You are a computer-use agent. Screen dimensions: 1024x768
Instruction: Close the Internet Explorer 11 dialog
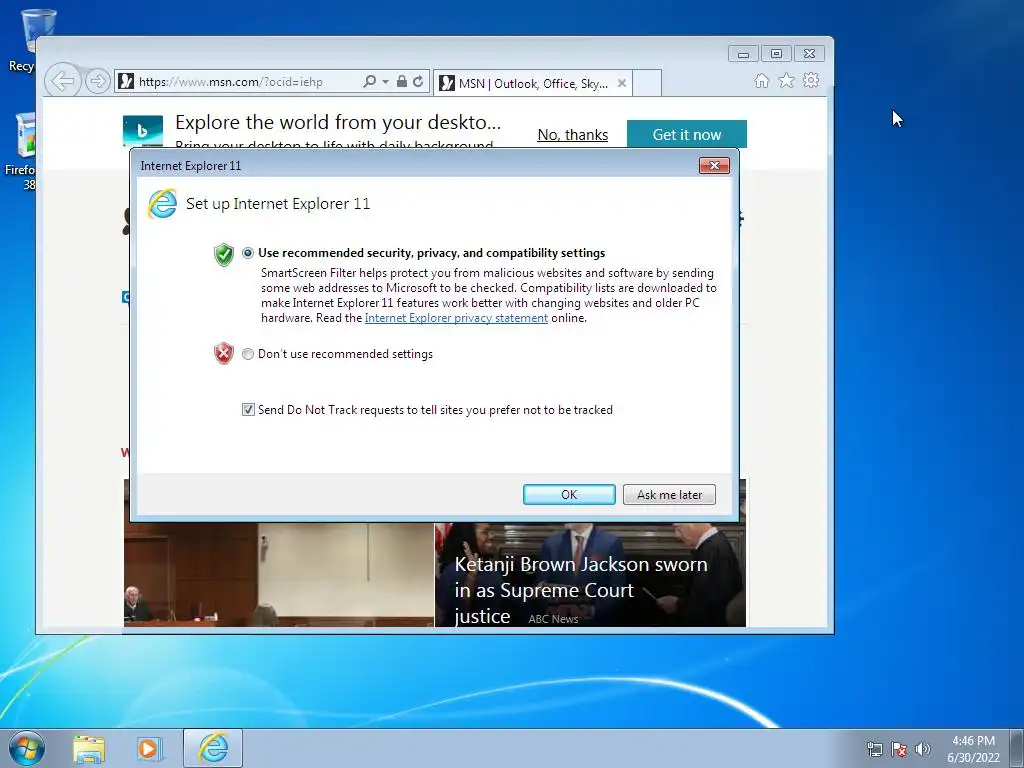[x=714, y=166]
